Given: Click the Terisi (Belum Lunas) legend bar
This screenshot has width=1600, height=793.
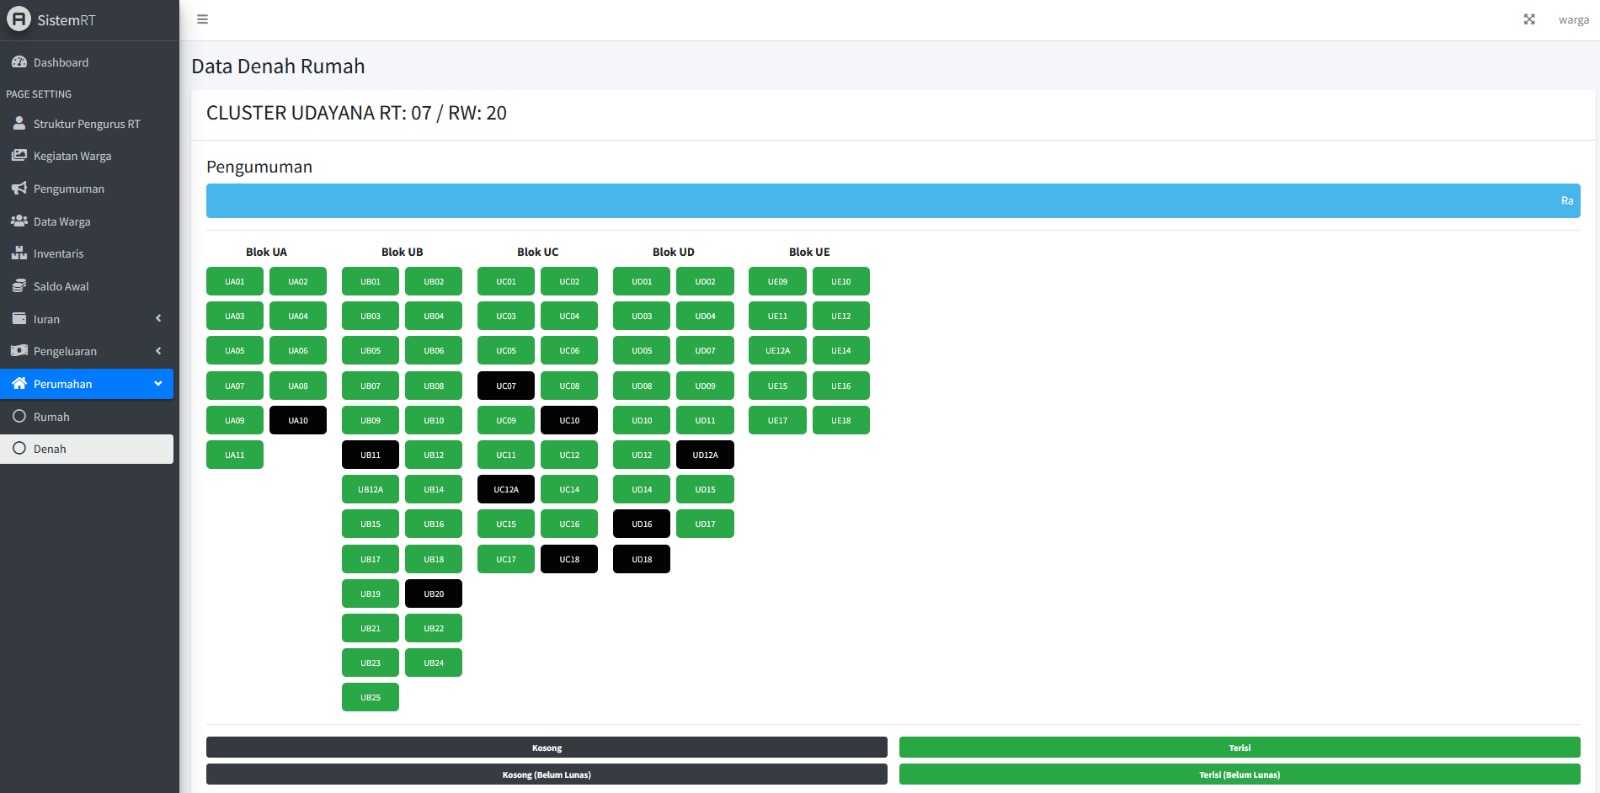Looking at the screenshot, I should (1240, 775).
